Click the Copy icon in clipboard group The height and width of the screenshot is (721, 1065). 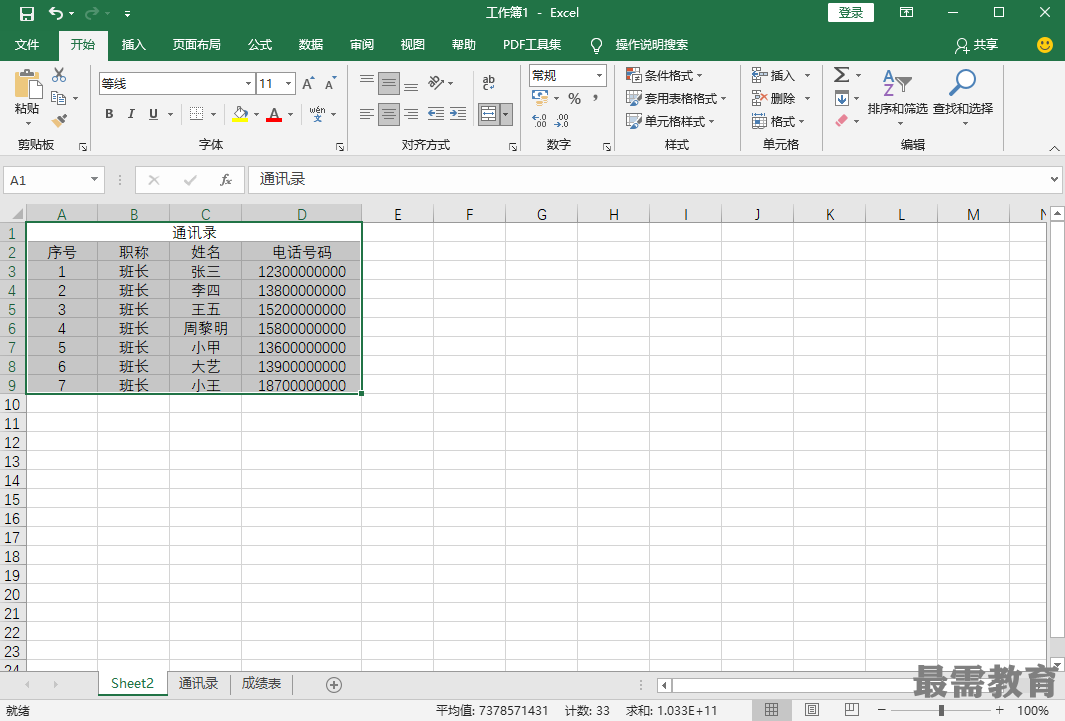pos(58,98)
